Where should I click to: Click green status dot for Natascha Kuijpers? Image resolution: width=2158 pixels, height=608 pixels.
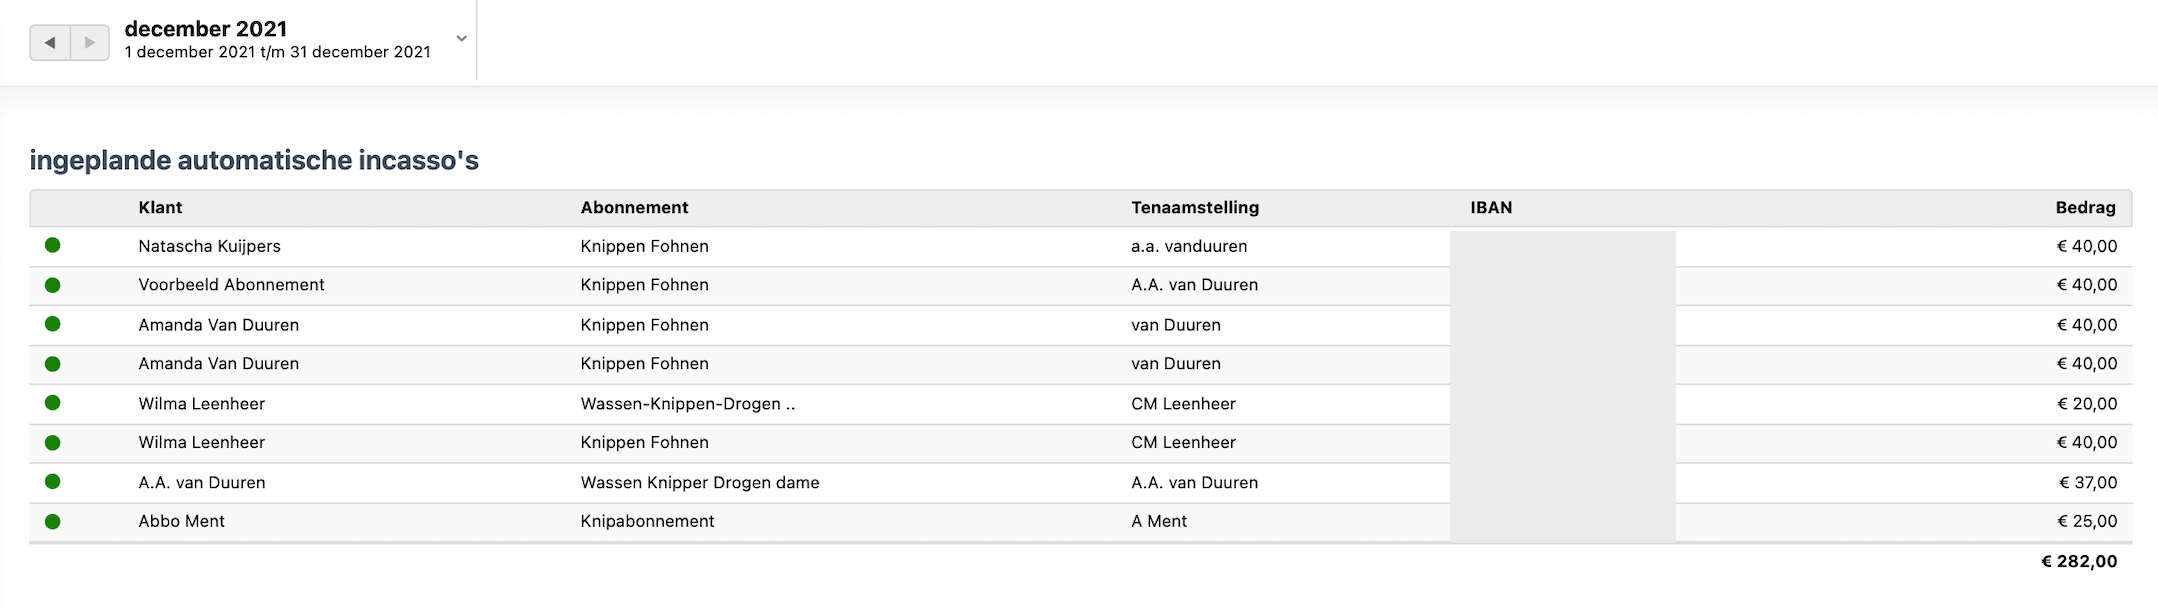(x=53, y=245)
